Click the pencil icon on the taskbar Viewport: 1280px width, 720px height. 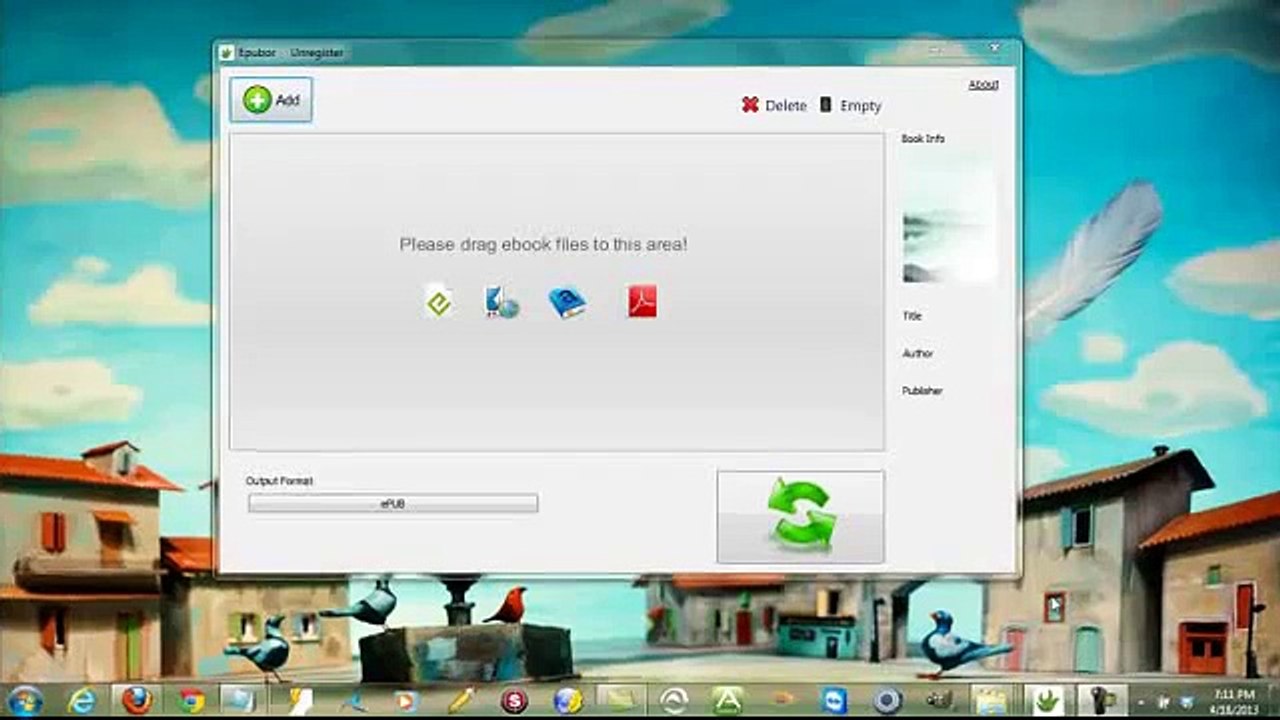[461, 700]
